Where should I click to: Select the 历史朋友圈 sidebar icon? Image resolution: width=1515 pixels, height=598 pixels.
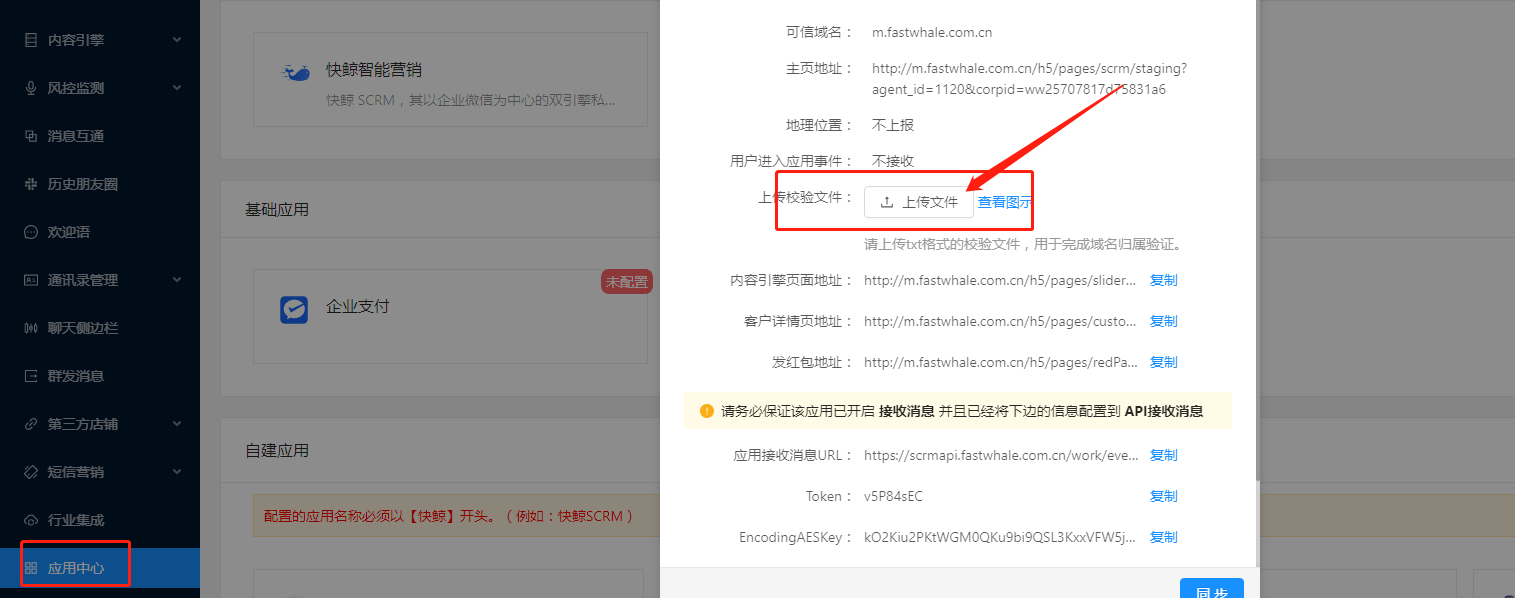tap(30, 184)
